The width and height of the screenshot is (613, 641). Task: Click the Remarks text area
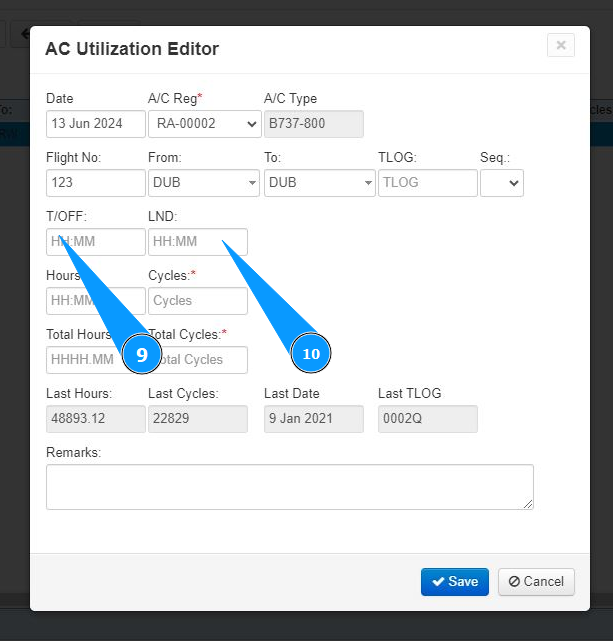click(x=289, y=487)
